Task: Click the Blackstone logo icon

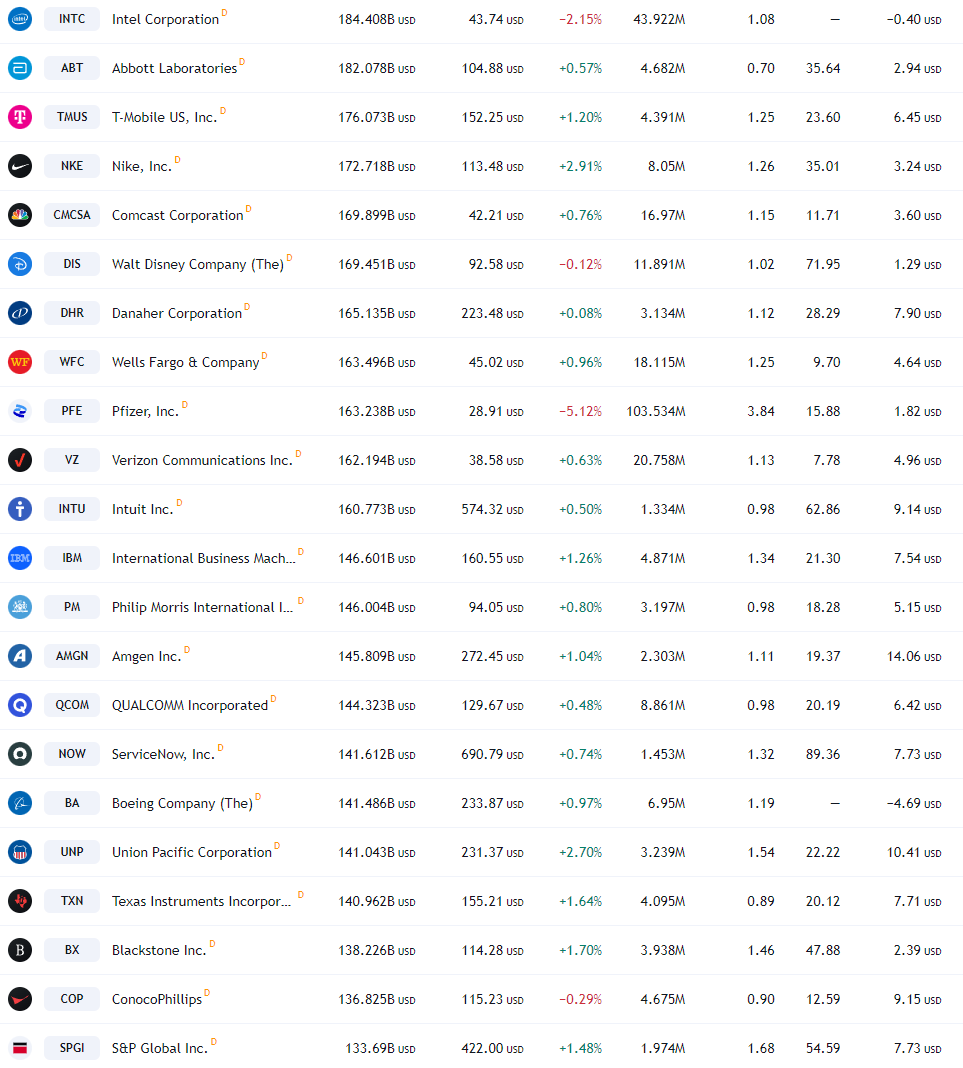Action: pos(20,949)
